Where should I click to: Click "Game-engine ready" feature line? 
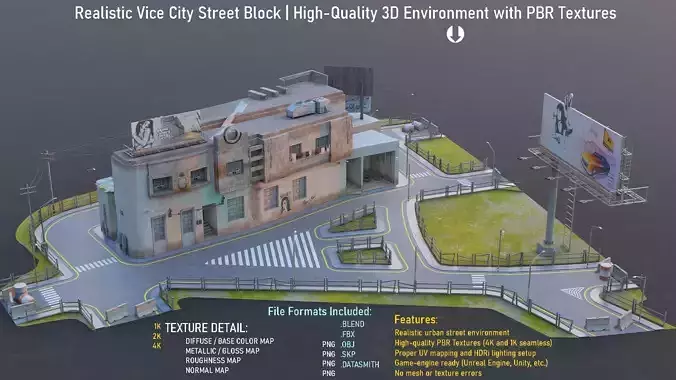tap(471, 363)
